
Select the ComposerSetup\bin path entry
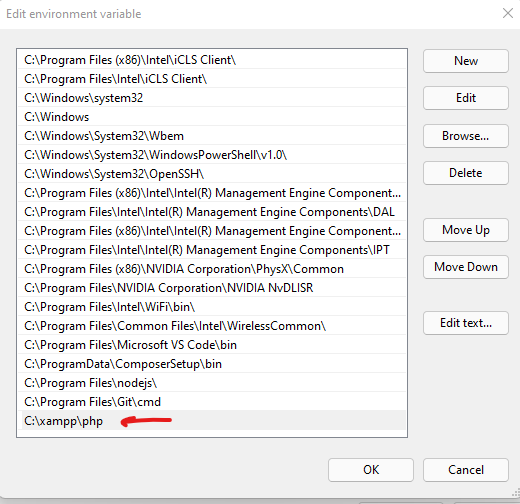pyautogui.click(x=212, y=364)
